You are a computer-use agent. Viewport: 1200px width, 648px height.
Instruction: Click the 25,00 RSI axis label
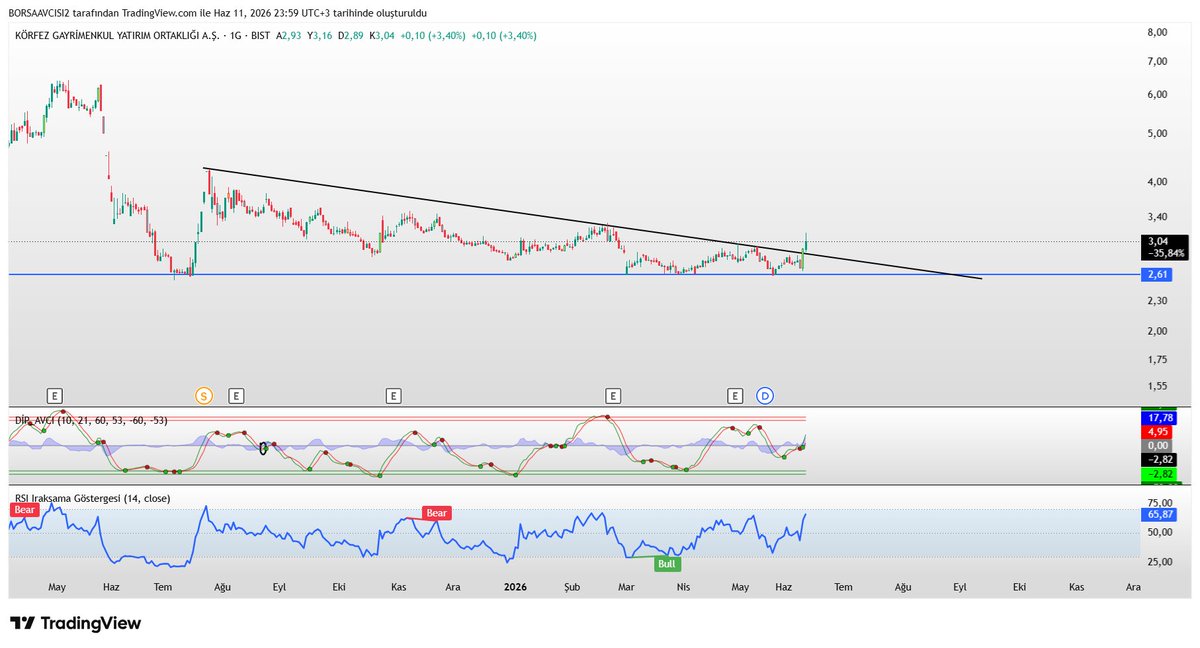click(x=1160, y=562)
